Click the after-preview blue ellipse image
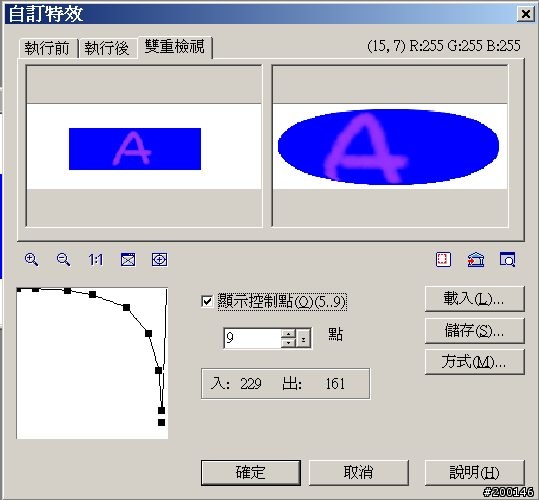Image resolution: width=539 pixels, height=500 pixels. click(388, 147)
